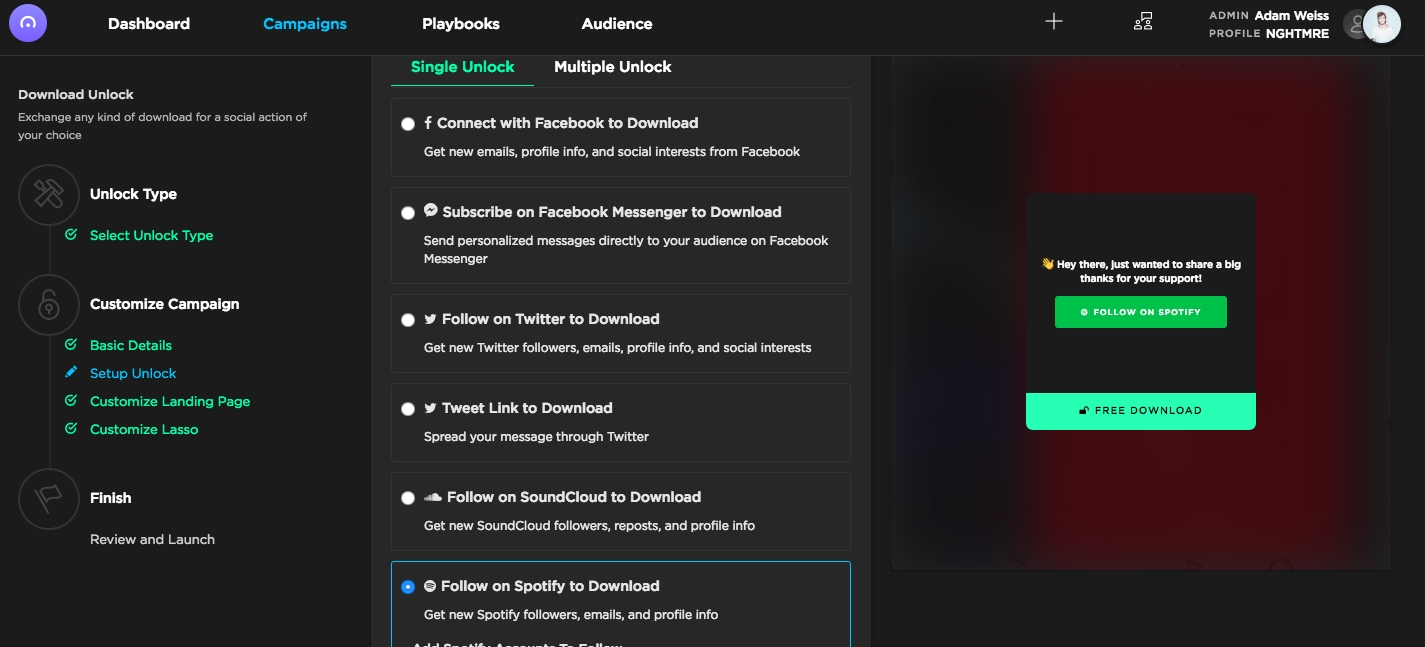Click the check icon beside Customize Landing Page
Screen dimensions: 1425x647
point(71,401)
